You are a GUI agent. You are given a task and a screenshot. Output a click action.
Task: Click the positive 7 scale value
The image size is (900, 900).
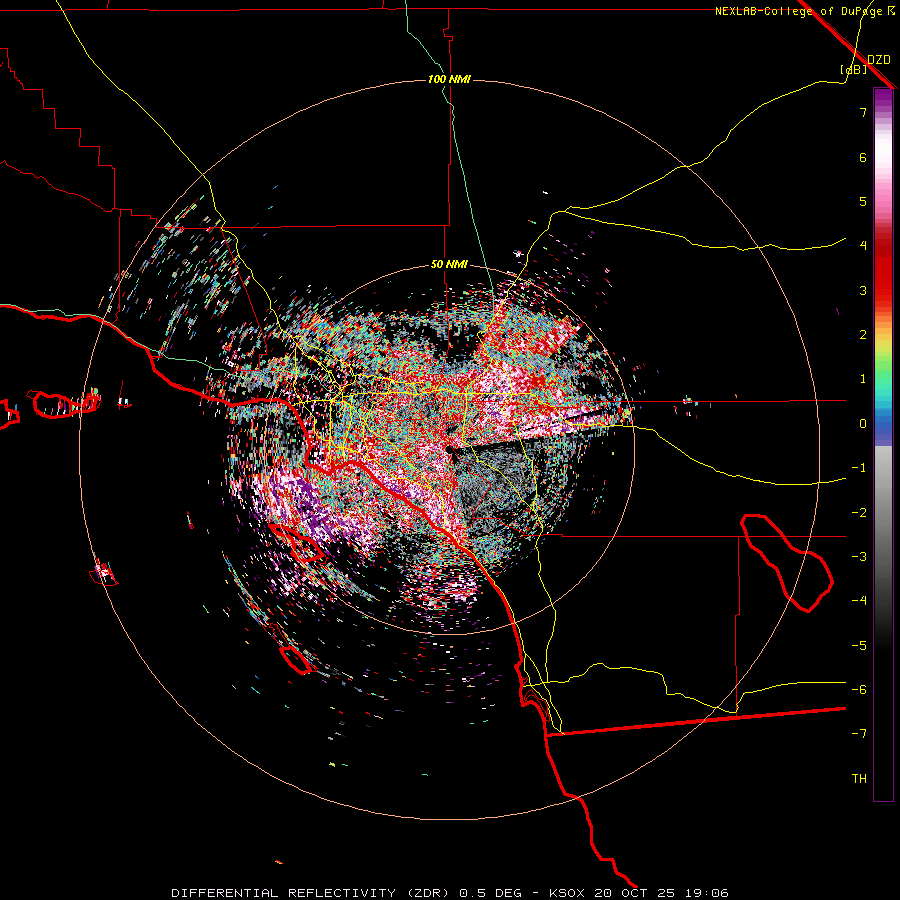click(x=863, y=112)
